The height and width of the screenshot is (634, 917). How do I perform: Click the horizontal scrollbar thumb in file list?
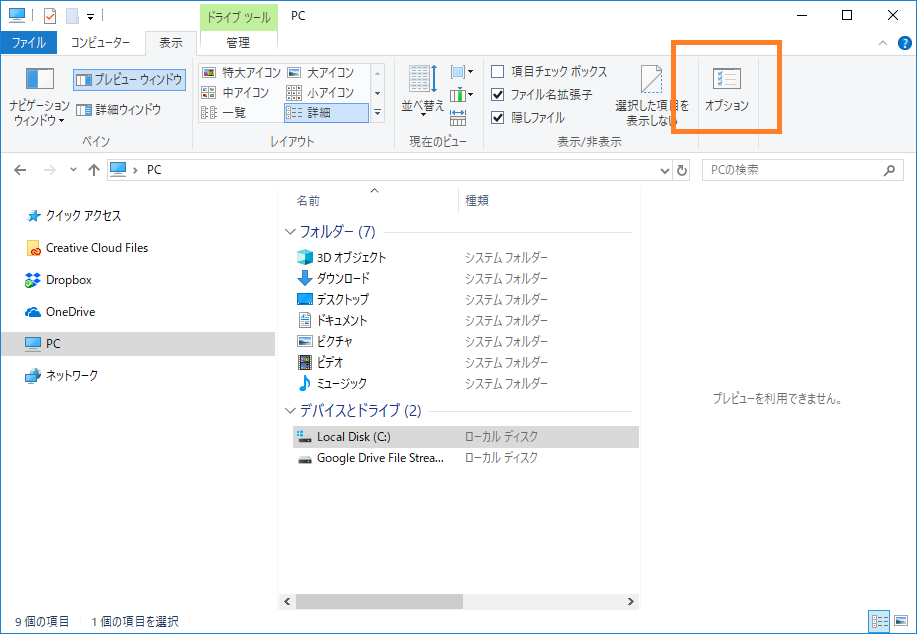click(379, 602)
